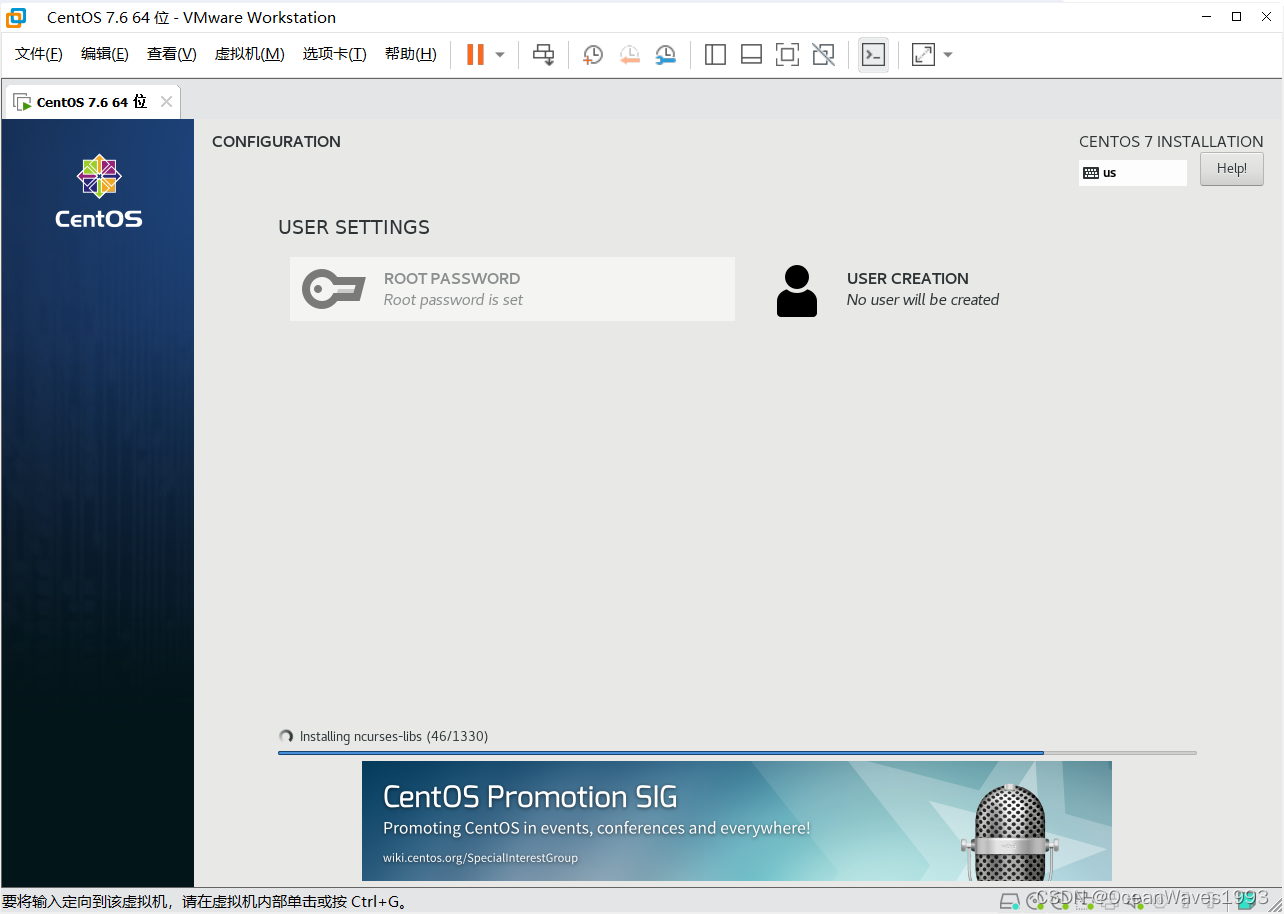The height and width of the screenshot is (914, 1284).
Task: Enter full screen mode
Action: click(787, 55)
